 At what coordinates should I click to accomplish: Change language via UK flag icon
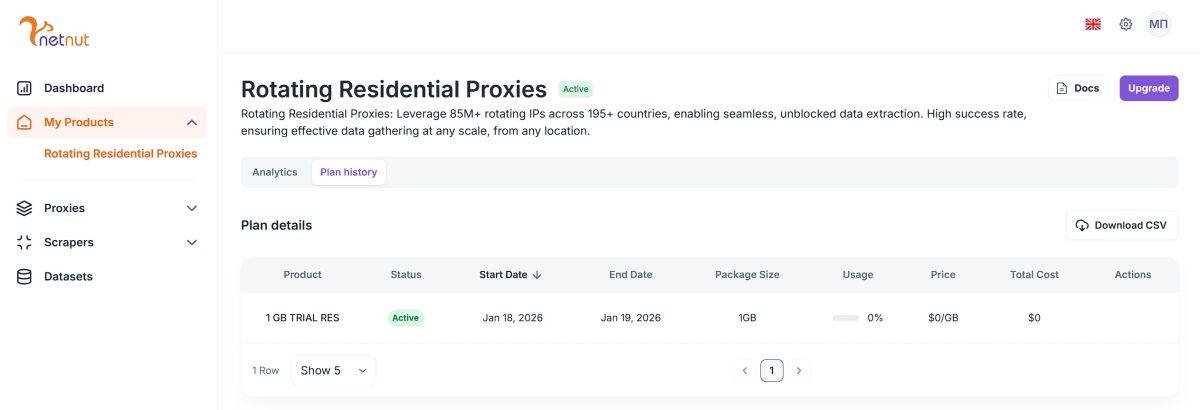click(1093, 24)
